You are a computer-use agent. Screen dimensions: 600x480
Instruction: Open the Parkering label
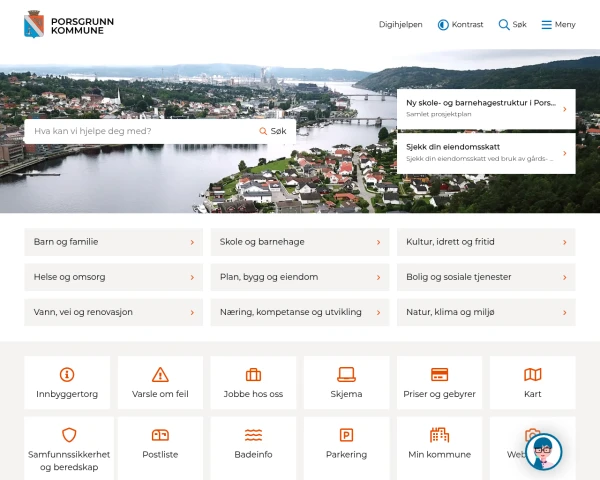(x=346, y=454)
